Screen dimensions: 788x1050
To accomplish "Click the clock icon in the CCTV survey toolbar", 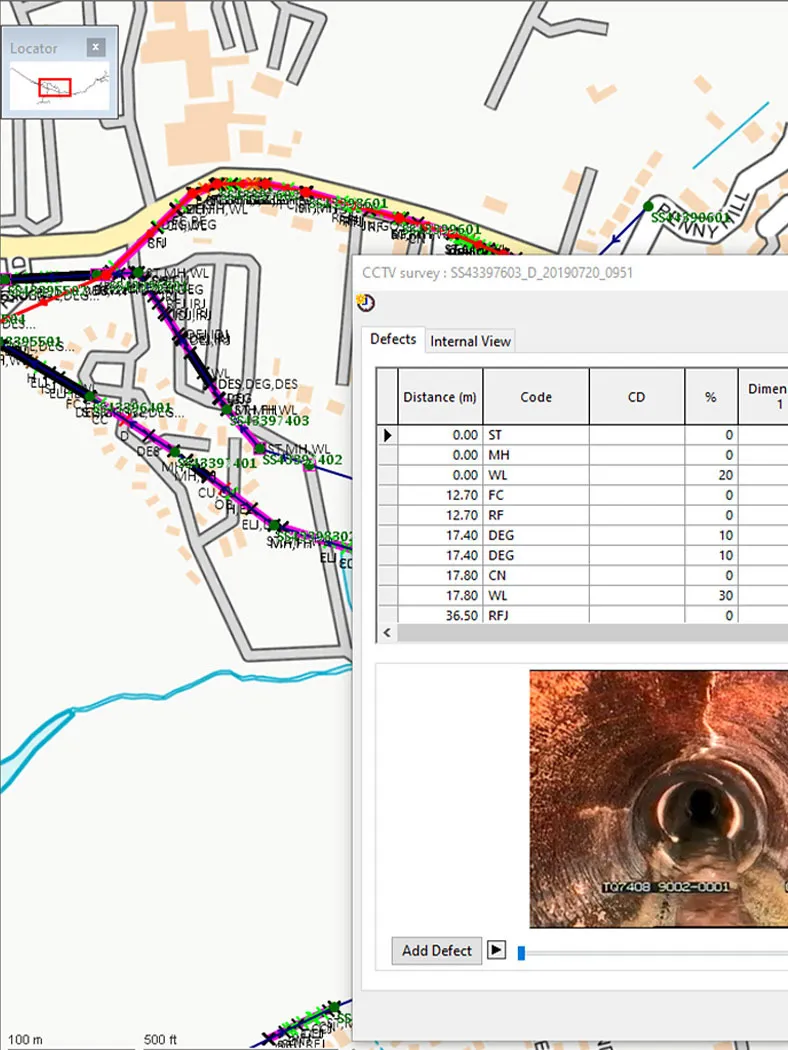I will pos(366,303).
